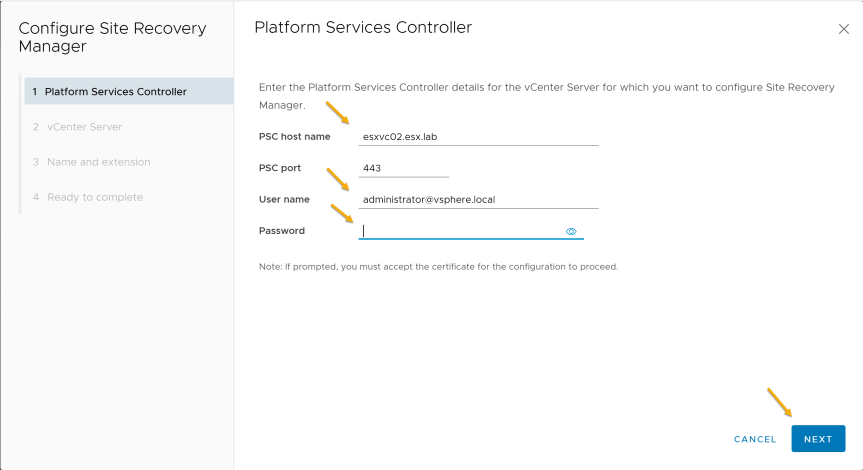Click the Password label
Screen dimensions: 863x470
(x=281, y=231)
